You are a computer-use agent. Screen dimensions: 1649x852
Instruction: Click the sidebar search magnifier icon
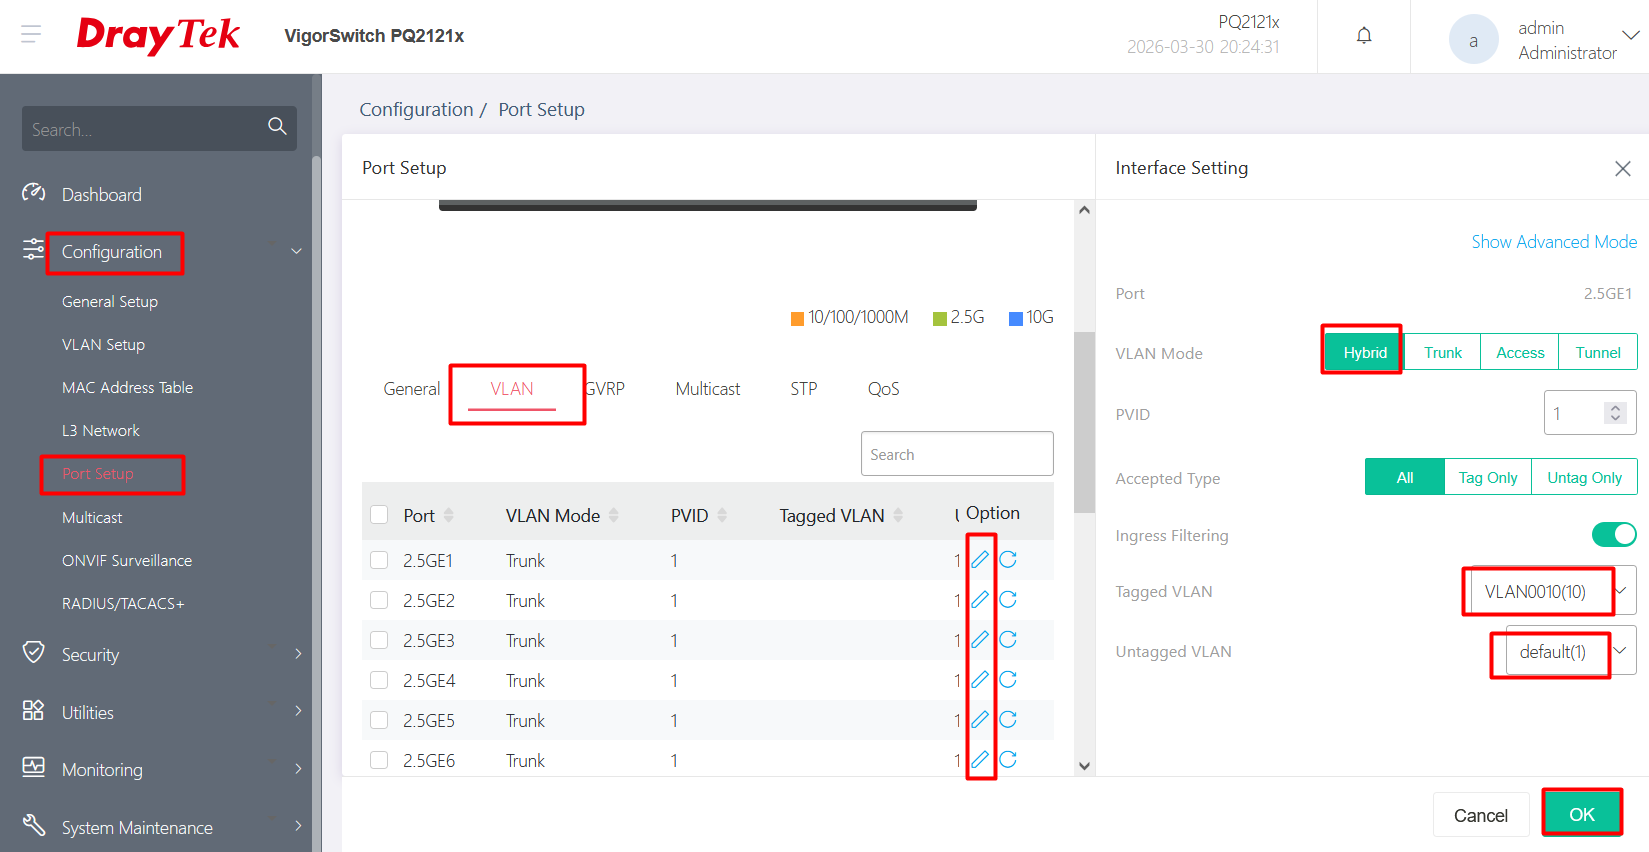point(277,127)
